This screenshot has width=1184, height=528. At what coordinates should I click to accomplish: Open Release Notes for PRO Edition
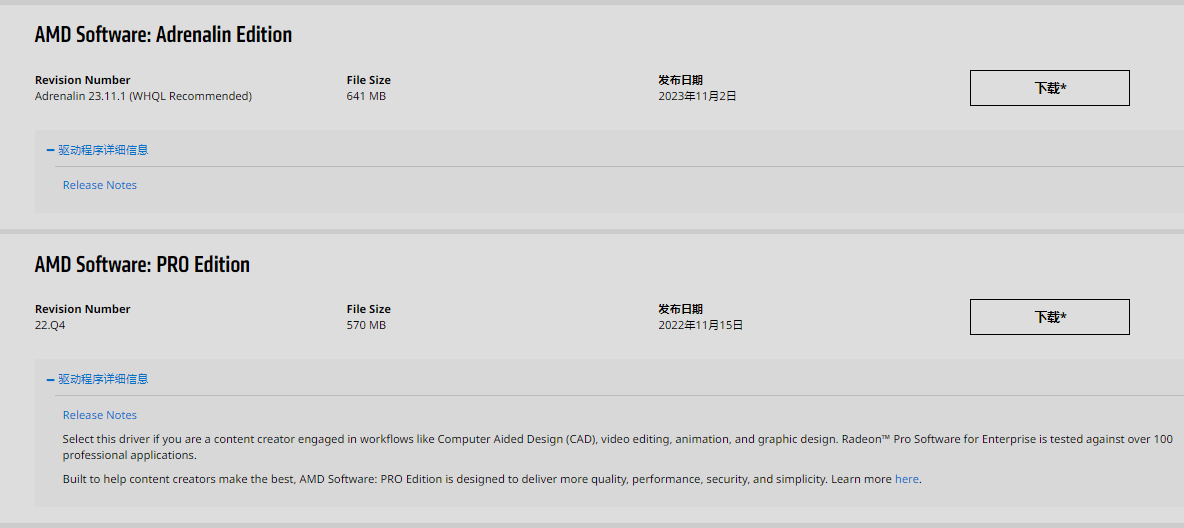[x=100, y=415]
